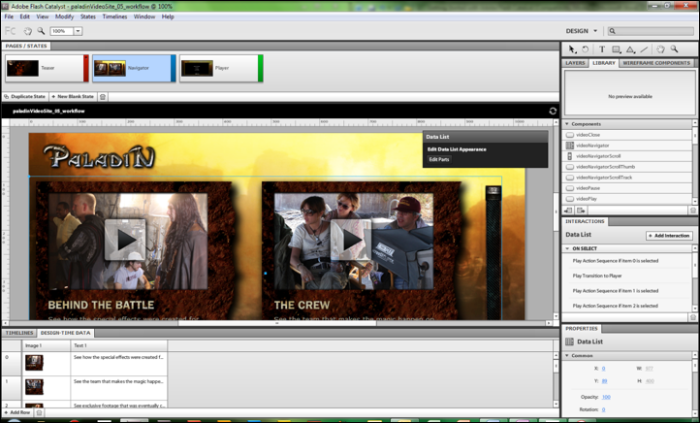
Task: Click the import to library icon
Action: click(568, 210)
